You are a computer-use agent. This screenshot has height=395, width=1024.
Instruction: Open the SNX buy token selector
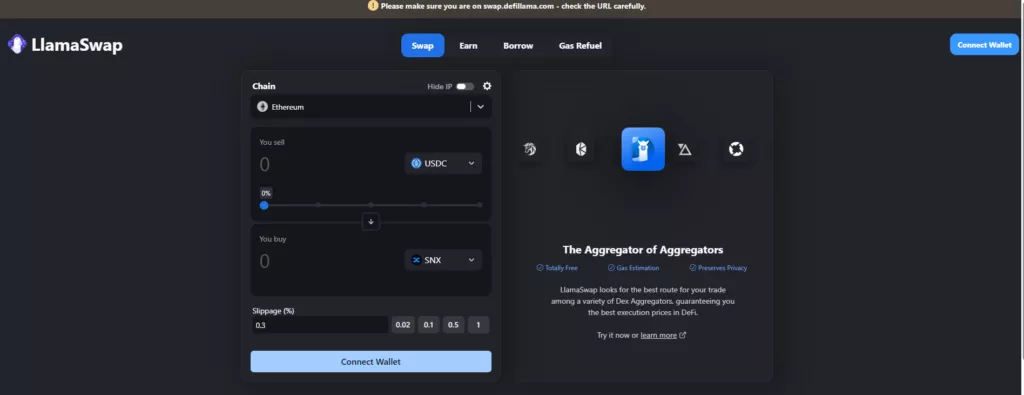[443, 260]
